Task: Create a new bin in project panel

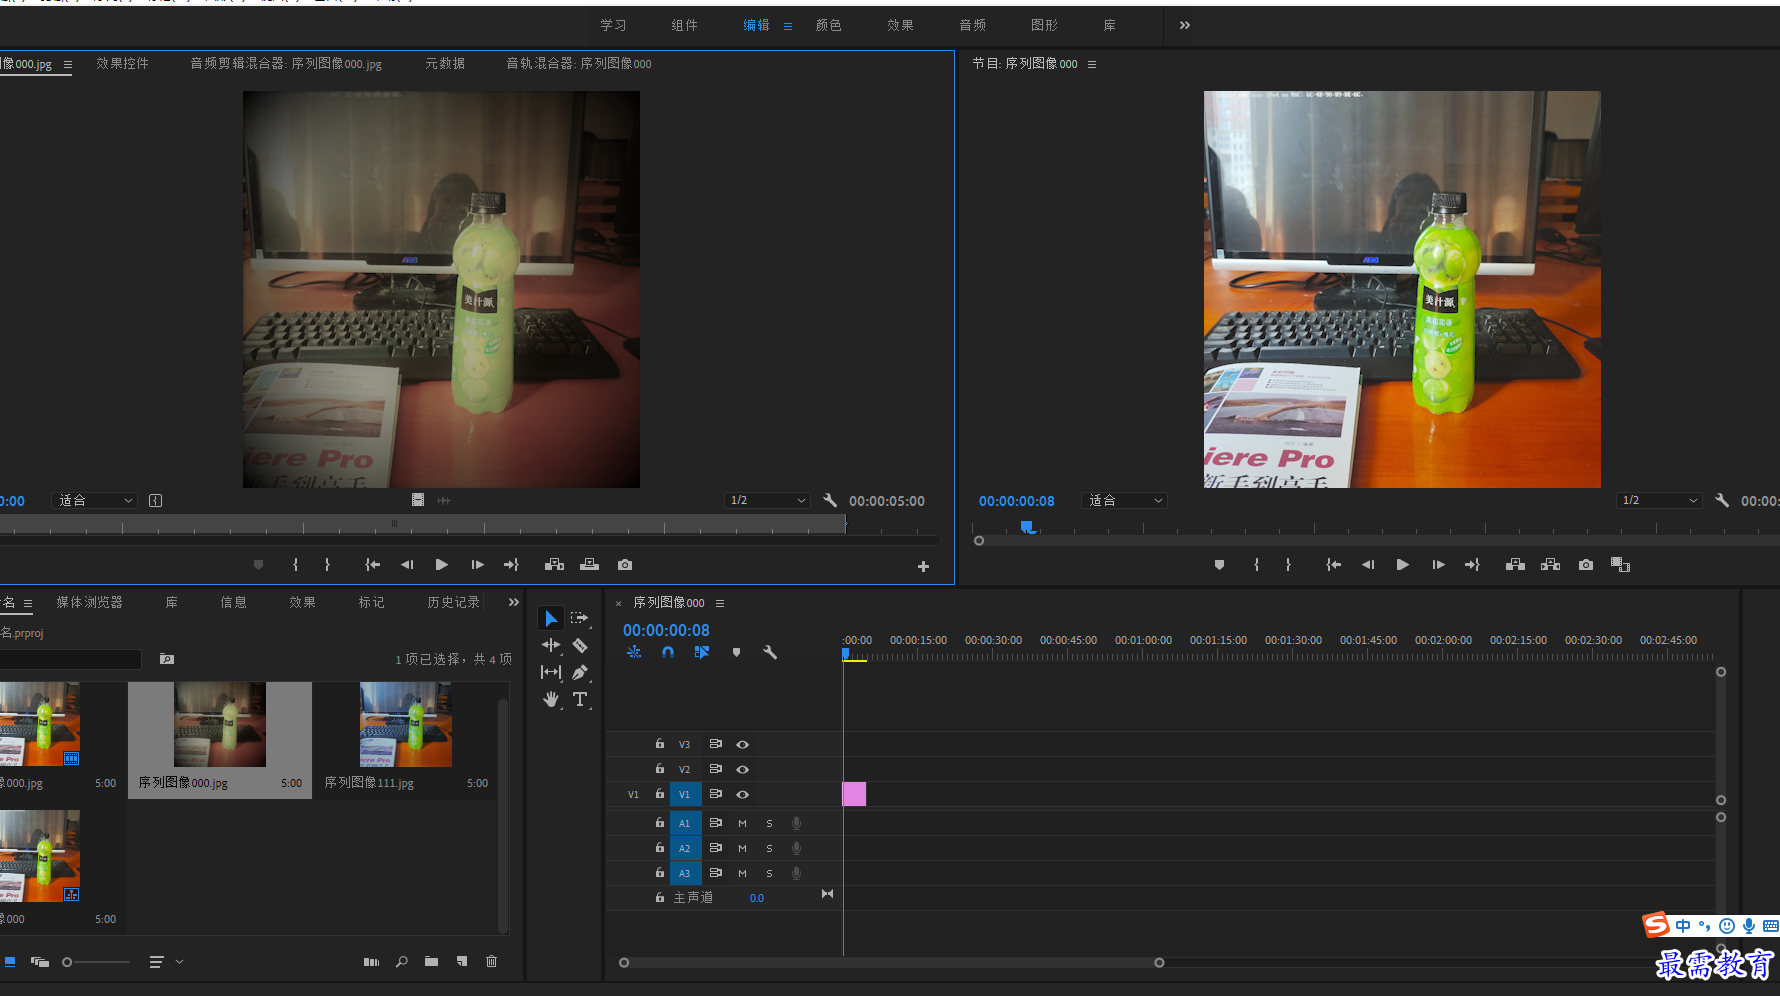Action: [431, 961]
